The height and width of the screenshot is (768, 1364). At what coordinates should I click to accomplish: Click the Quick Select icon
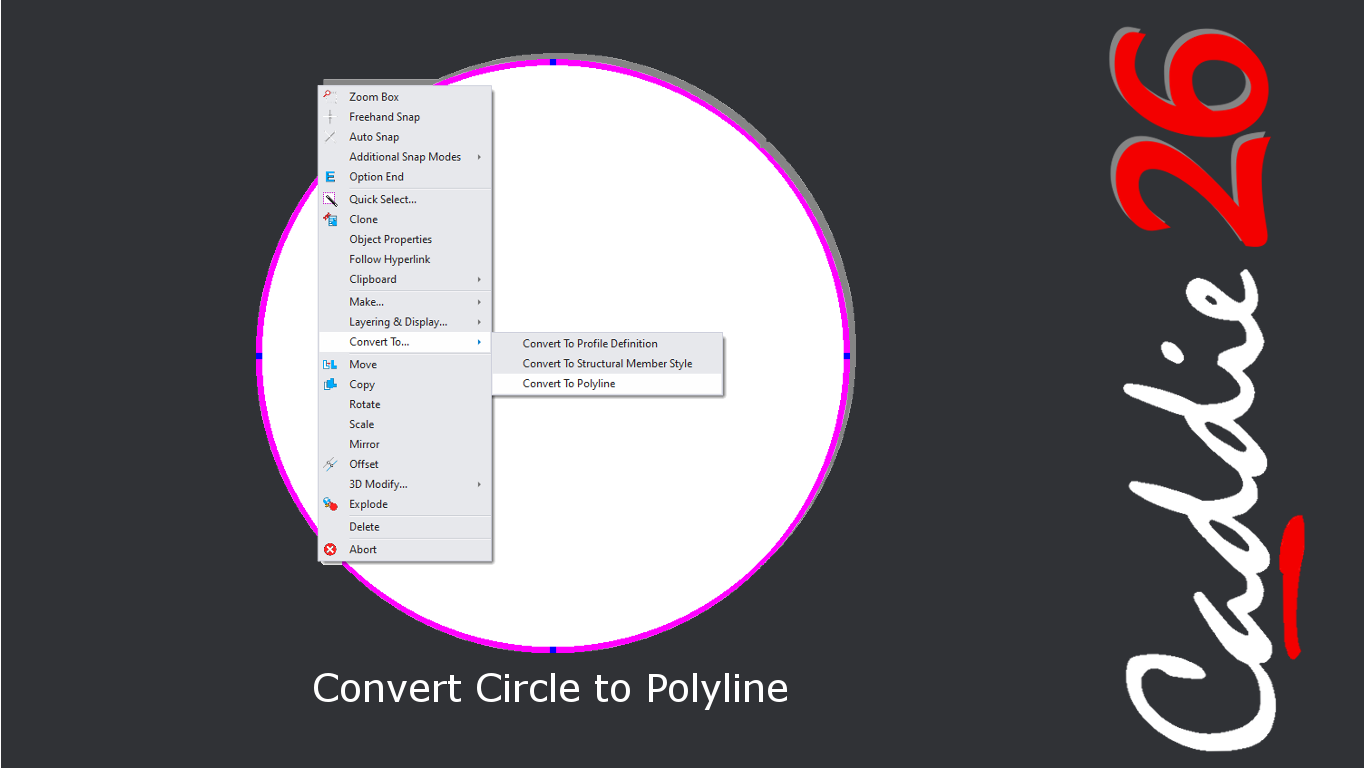[x=330, y=199]
